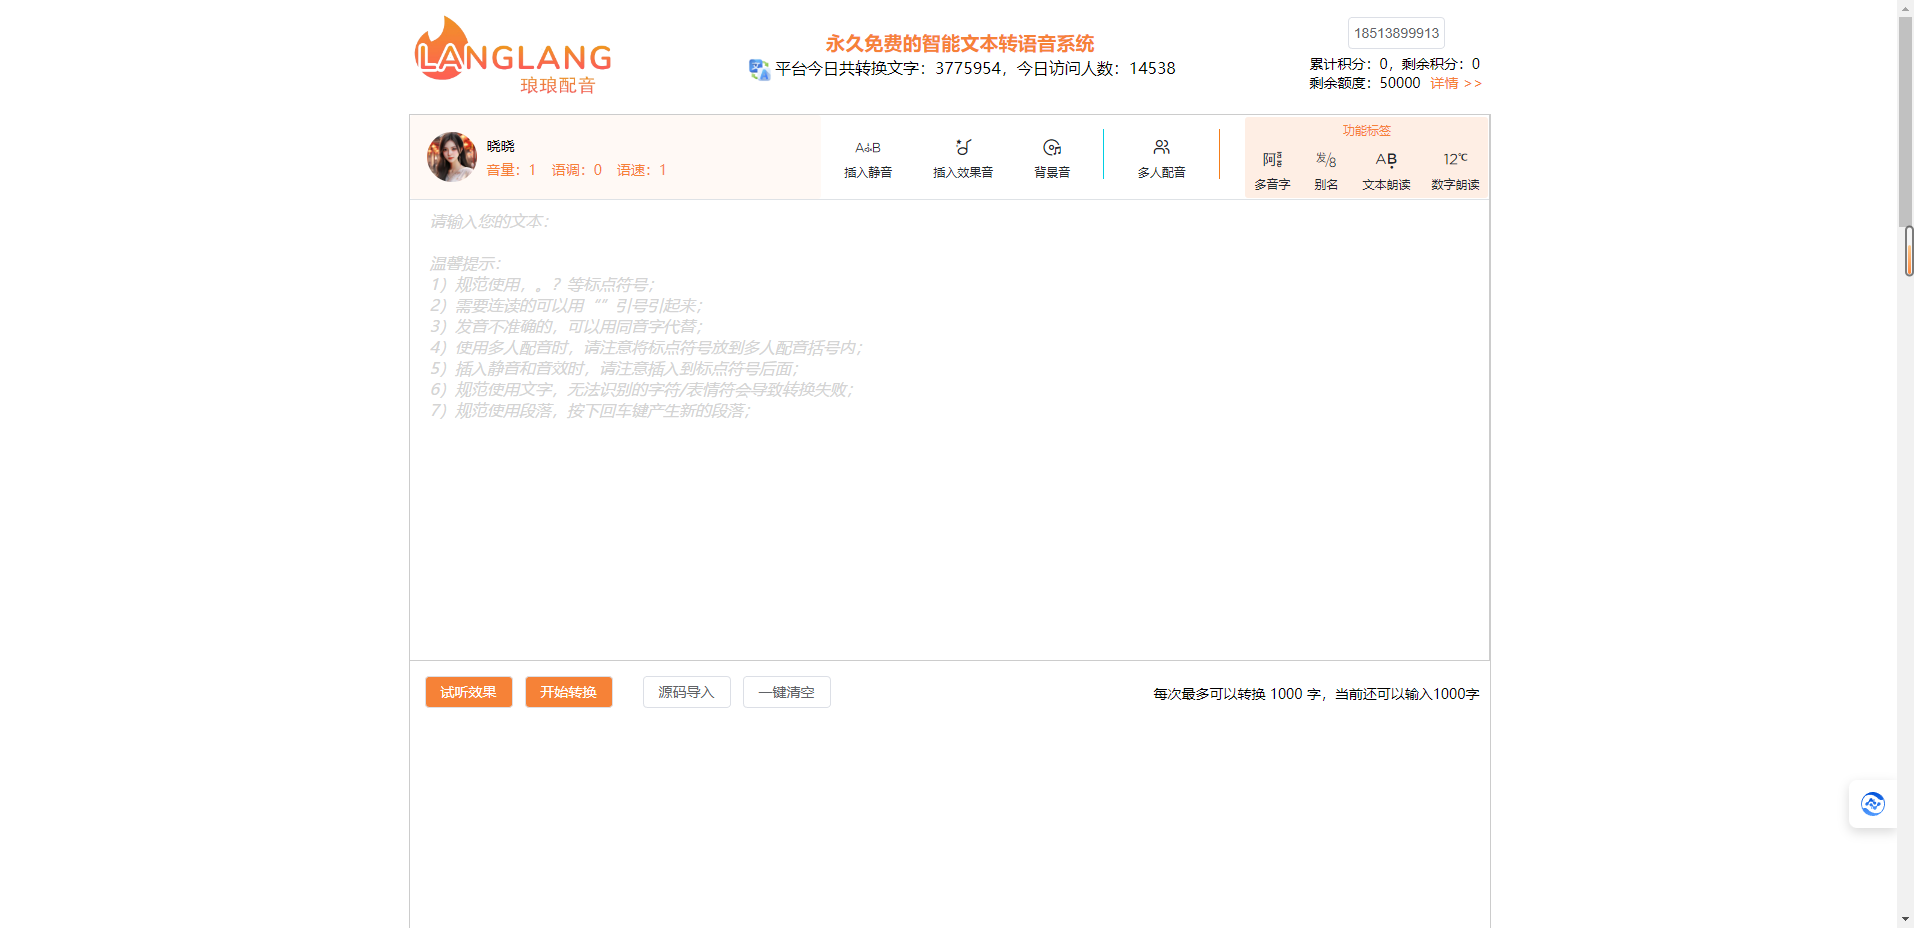Click the LANGLANG 琅琅配音 logo
This screenshot has width=1914, height=928.
click(513, 56)
